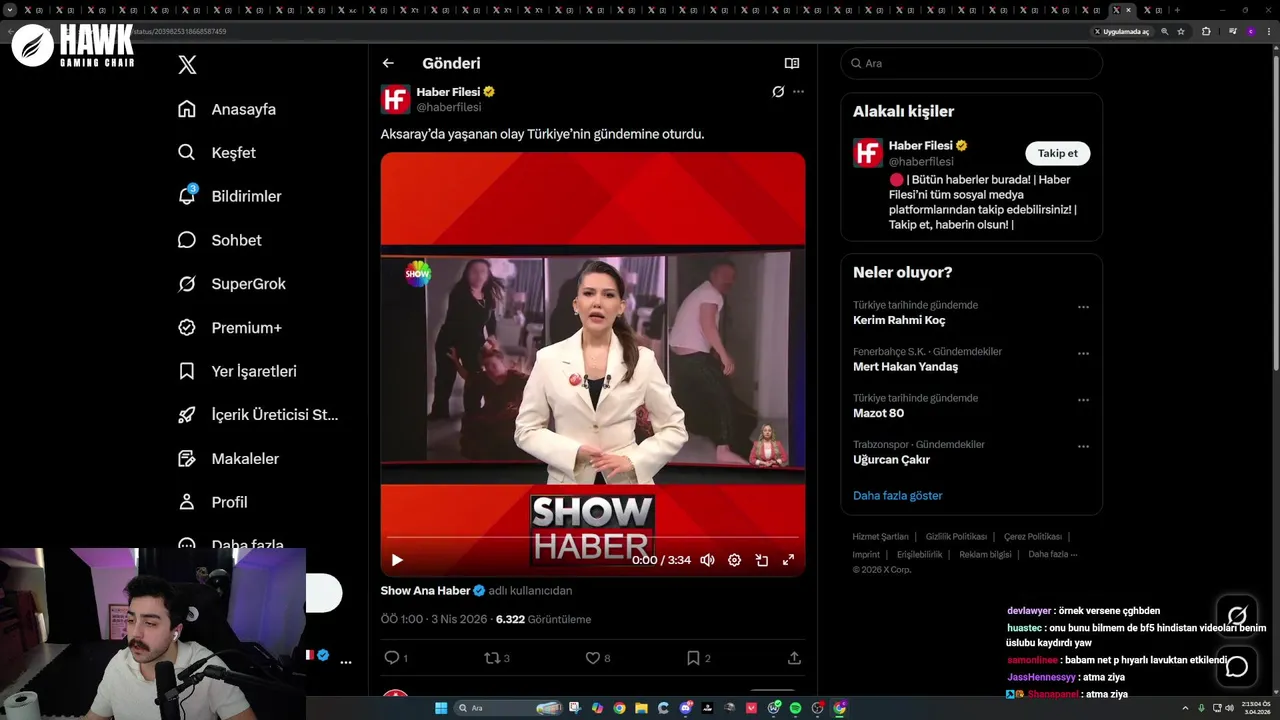The width and height of the screenshot is (1280, 720).
Task: Click Windows taskbar search box
Action: (x=507, y=708)
